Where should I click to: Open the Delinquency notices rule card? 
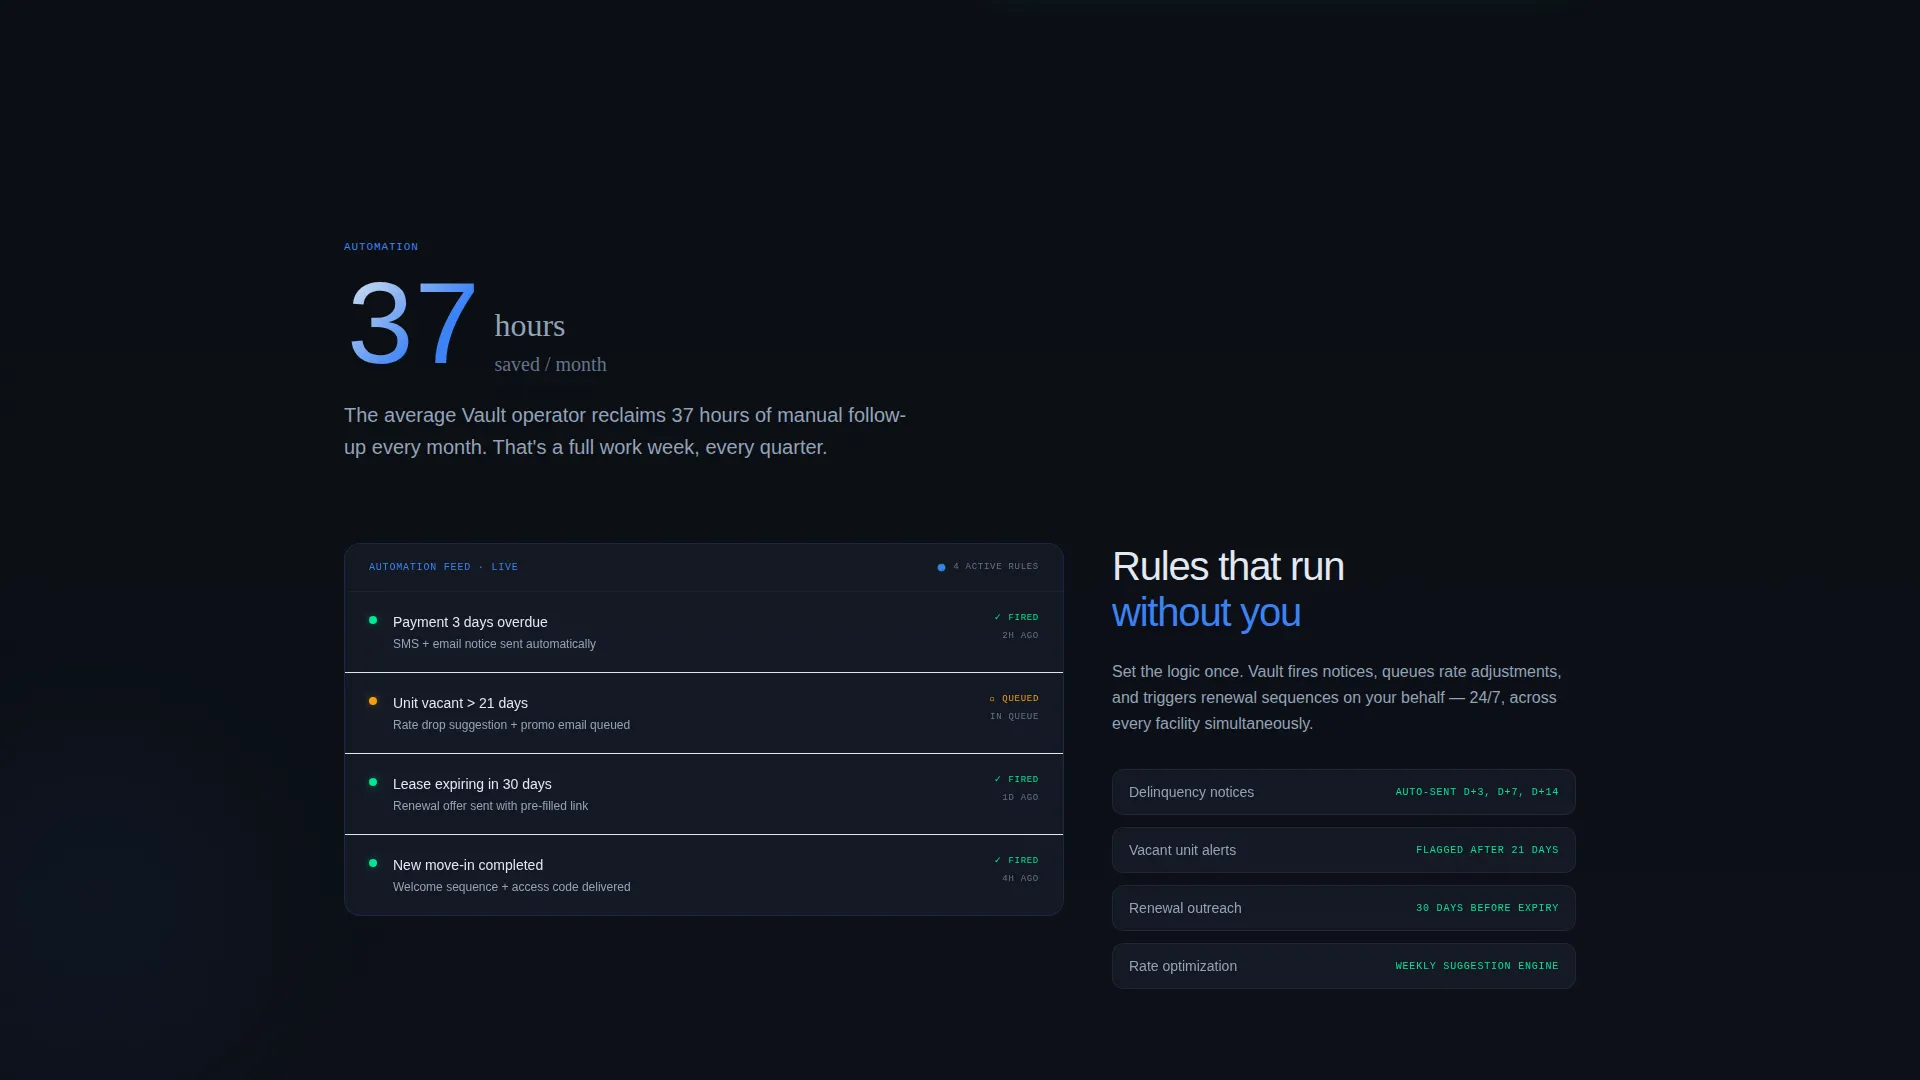click(x=1343, y=792)
